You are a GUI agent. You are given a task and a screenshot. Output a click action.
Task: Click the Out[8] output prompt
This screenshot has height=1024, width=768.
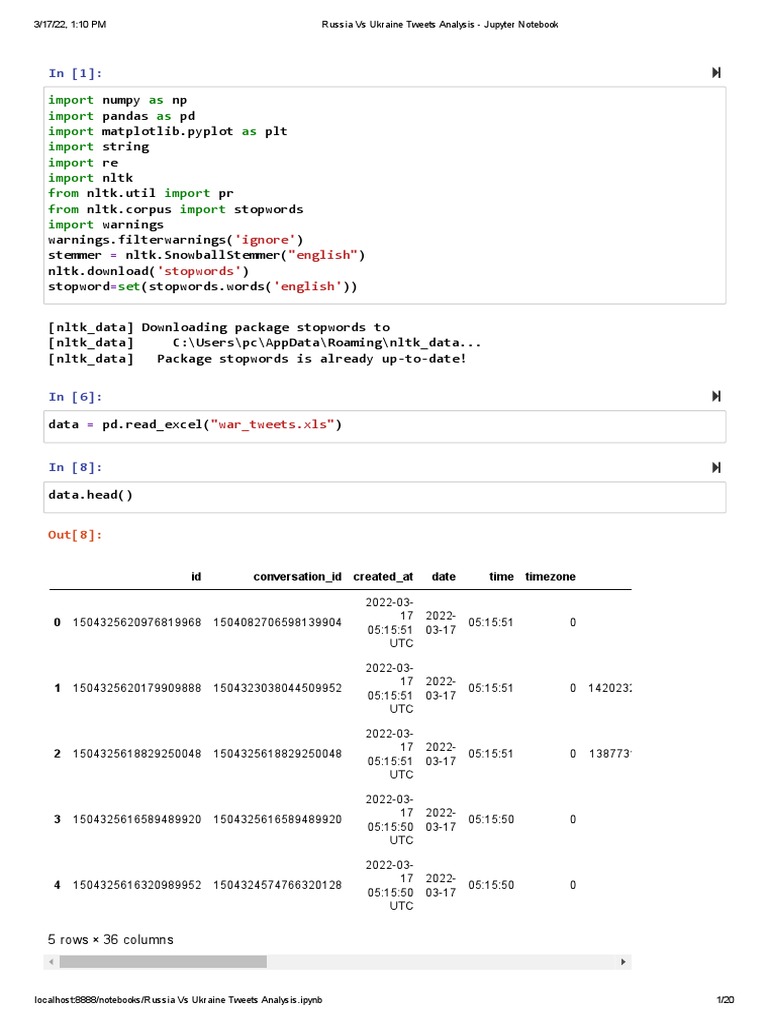[75, 535]
